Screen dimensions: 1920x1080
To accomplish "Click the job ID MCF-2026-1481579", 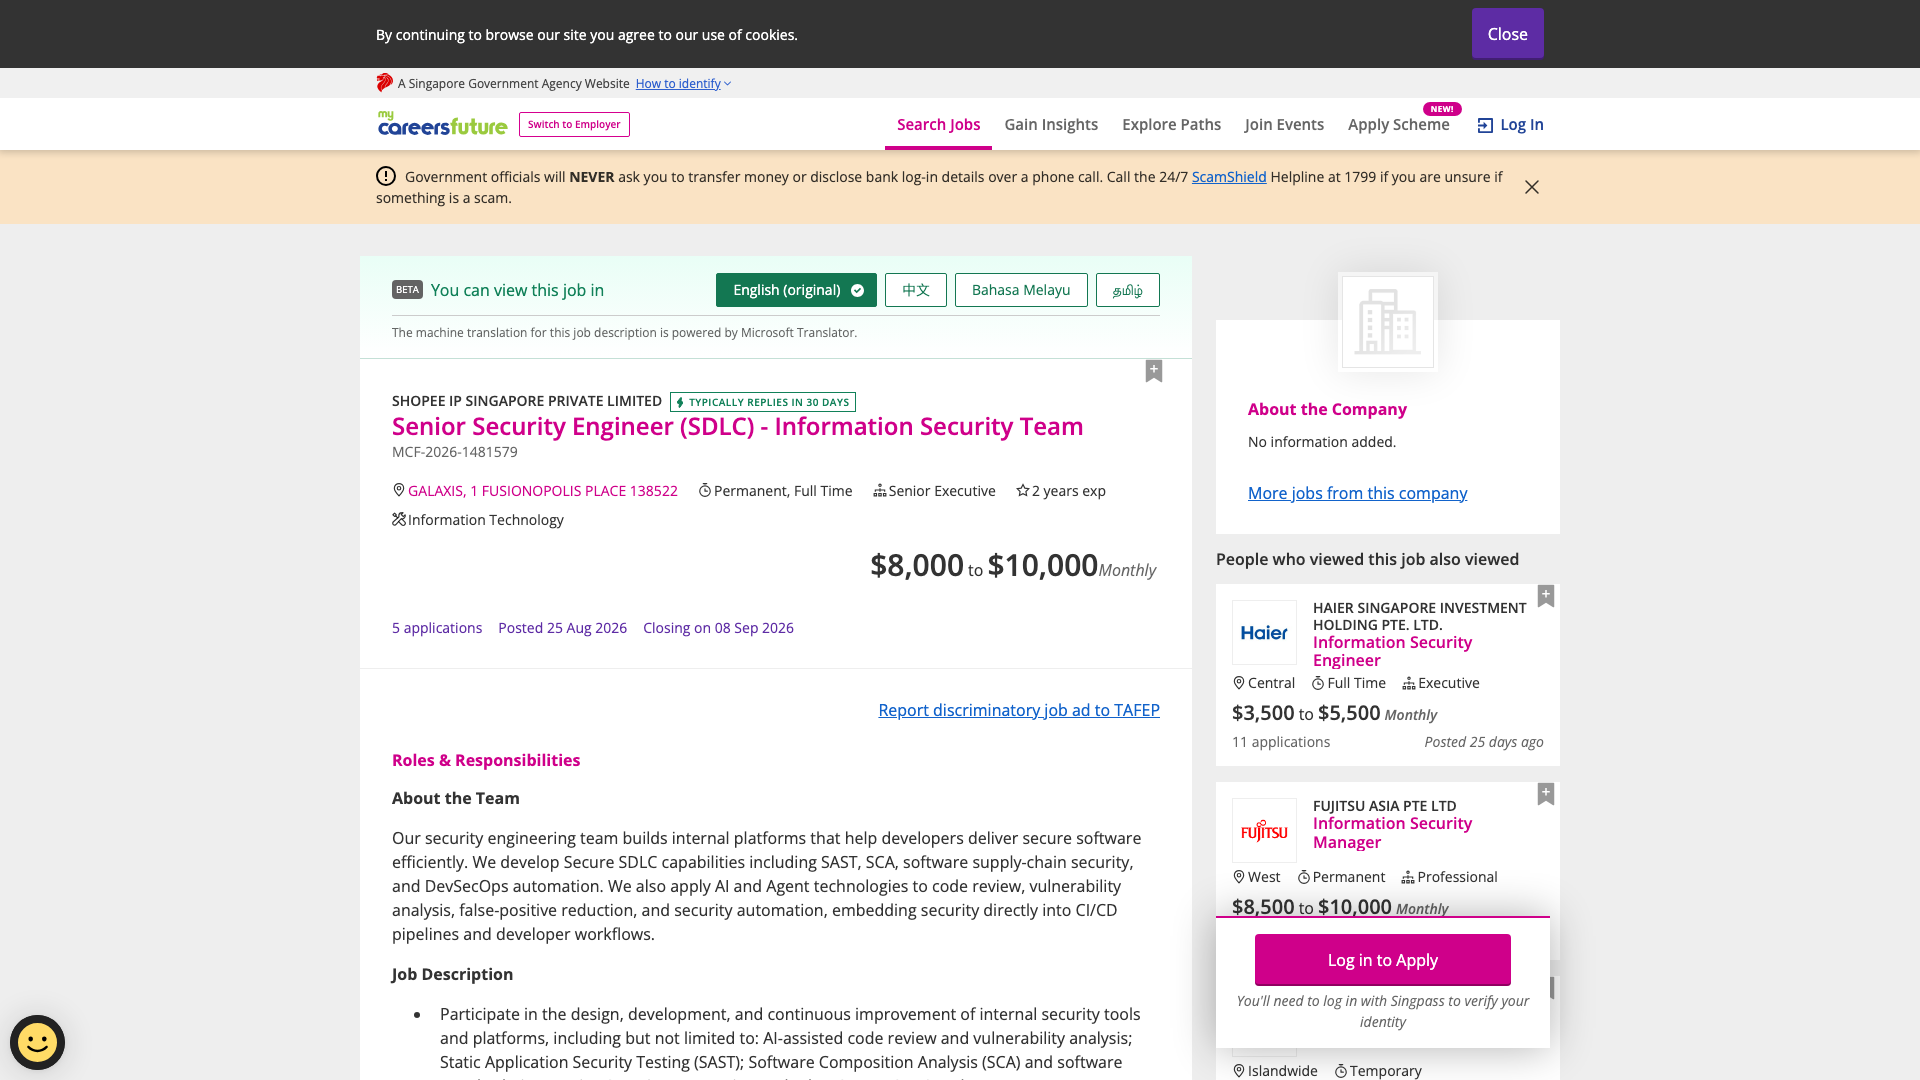I will pyautogui.click(x=455, y=452).
